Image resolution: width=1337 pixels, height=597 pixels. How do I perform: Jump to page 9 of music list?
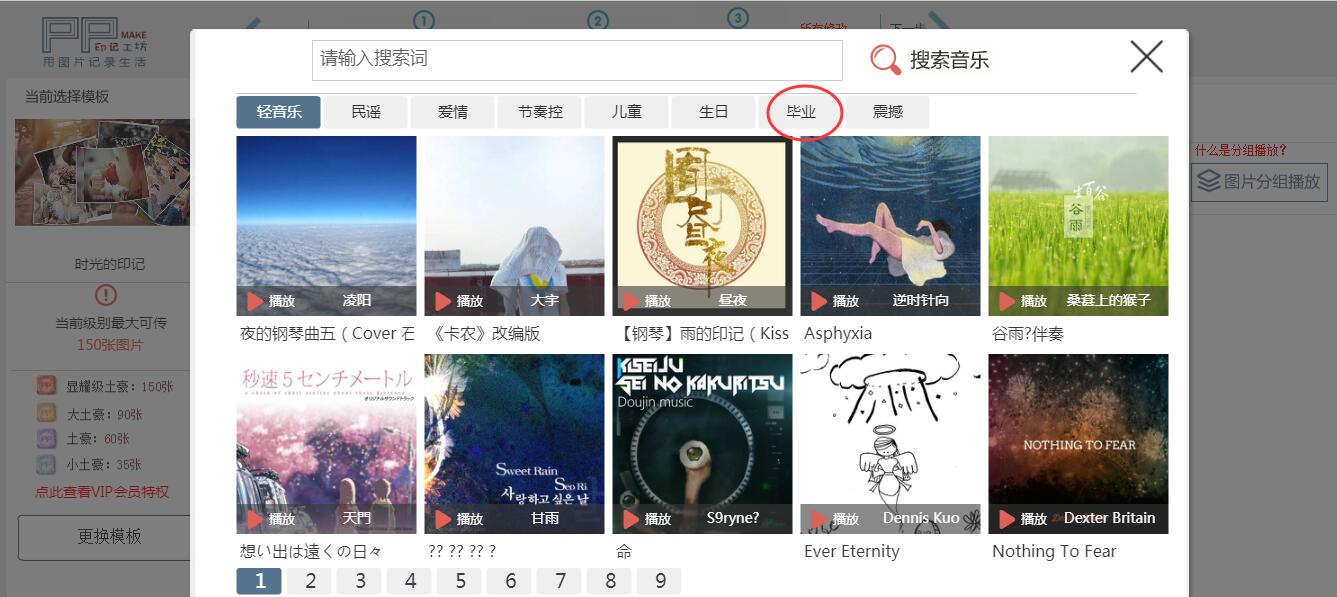click(660, 581)
